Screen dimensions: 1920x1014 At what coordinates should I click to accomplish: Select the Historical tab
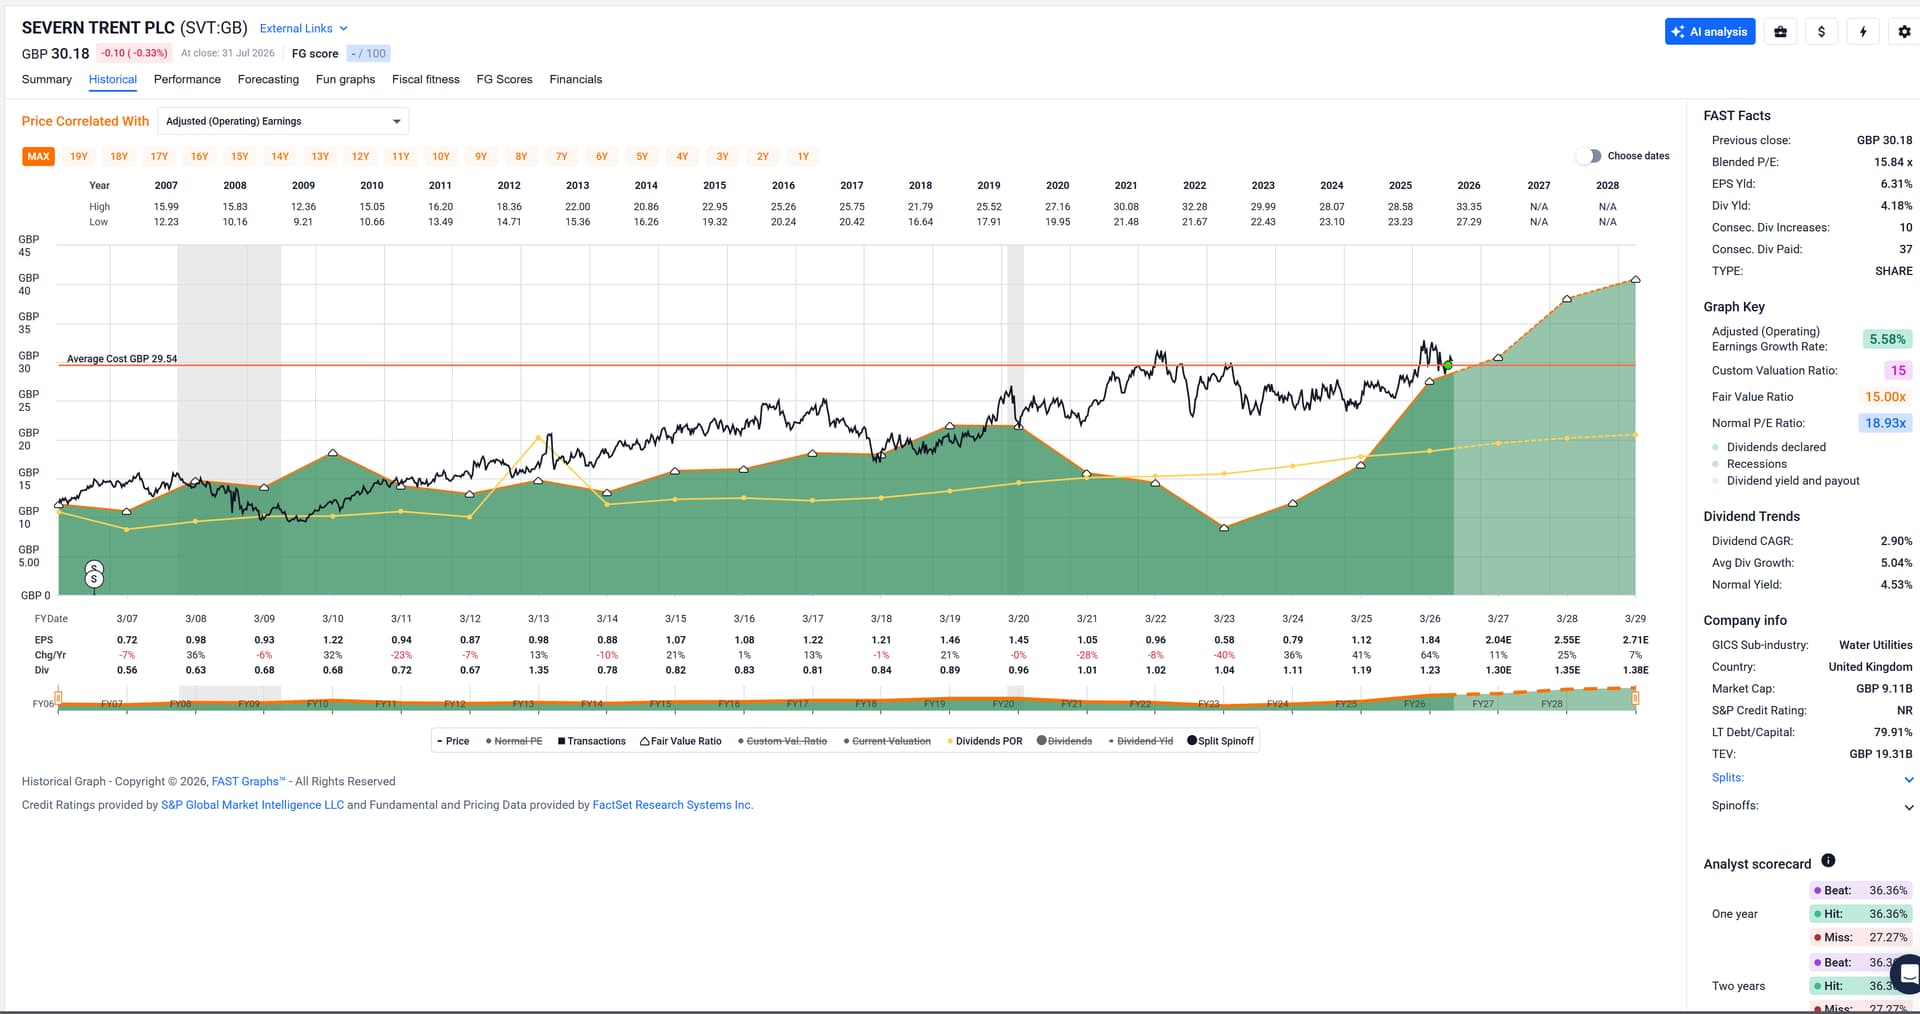pos(113,79)
